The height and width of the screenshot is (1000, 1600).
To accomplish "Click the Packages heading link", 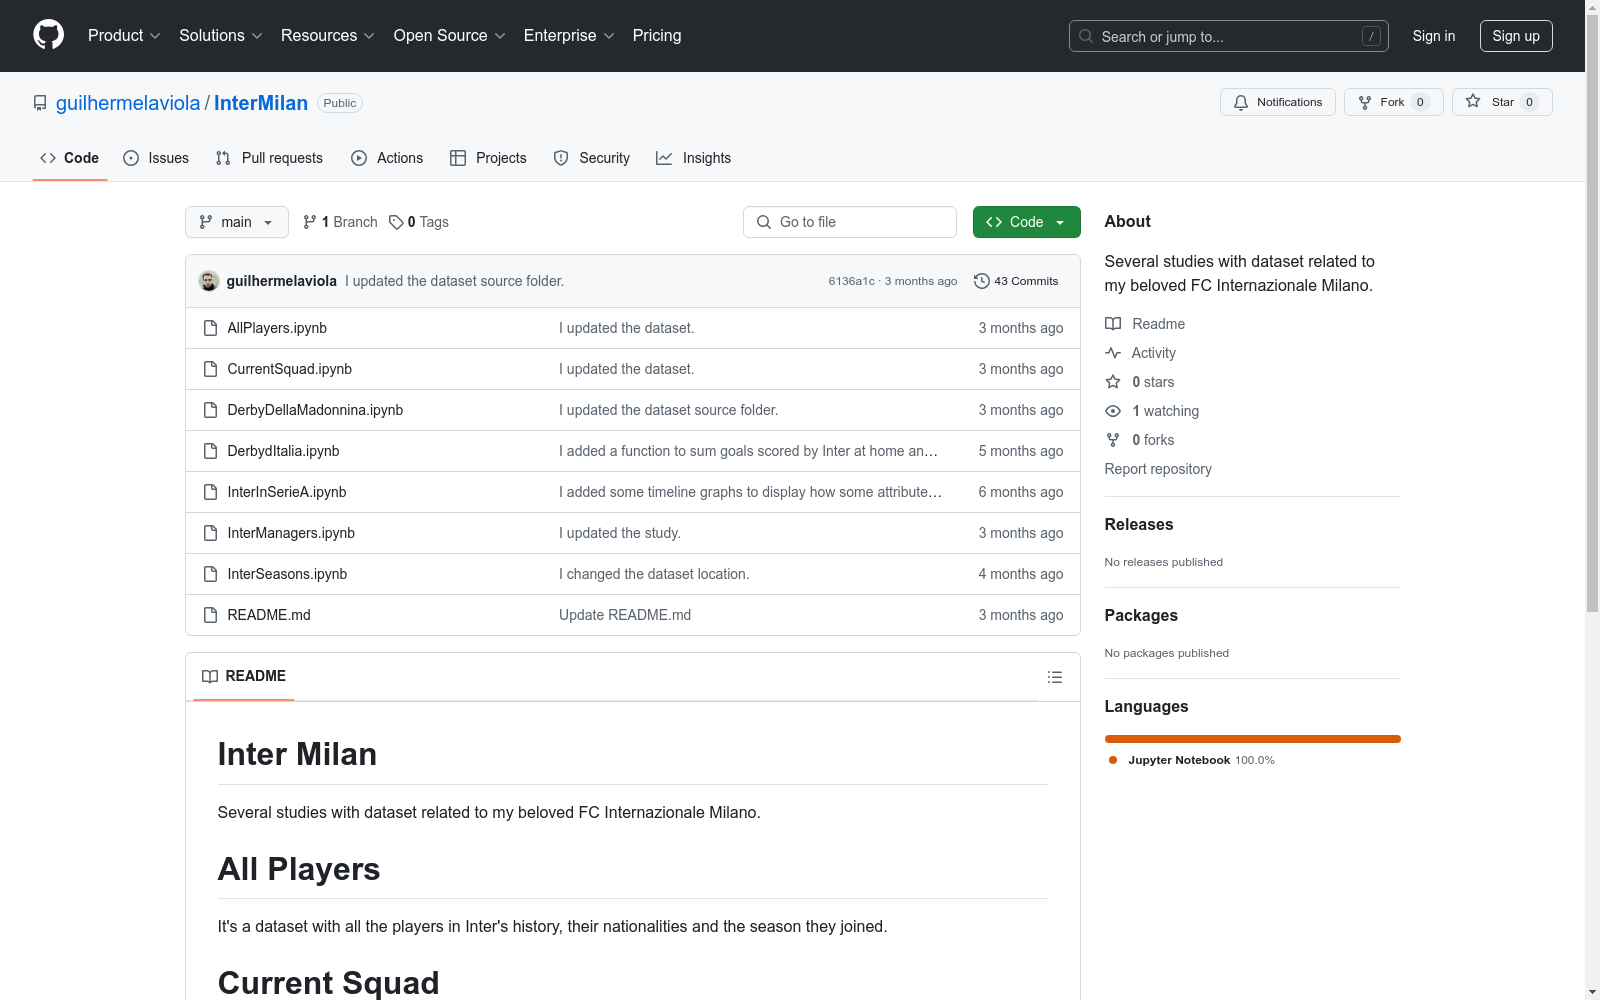I will point(1141,615).
